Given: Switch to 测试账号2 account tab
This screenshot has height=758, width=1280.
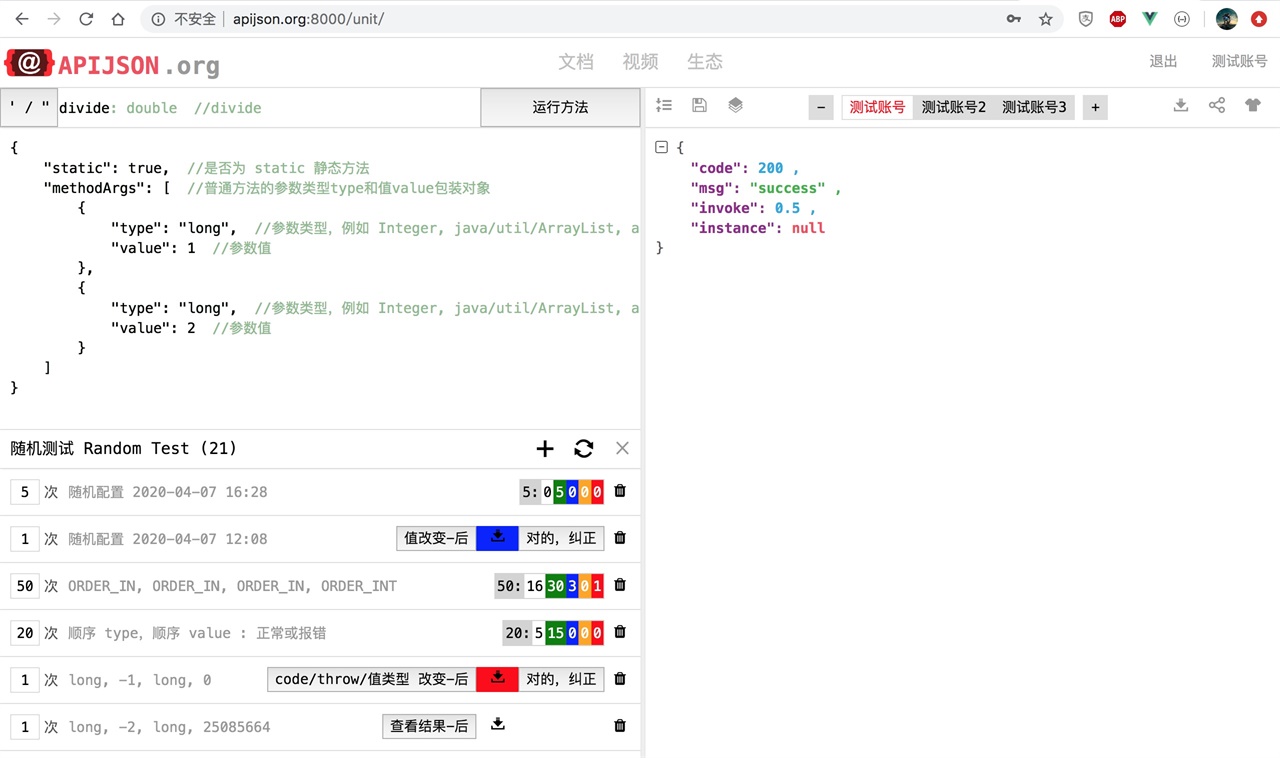Looking at the screenshot, I should 952,106.
